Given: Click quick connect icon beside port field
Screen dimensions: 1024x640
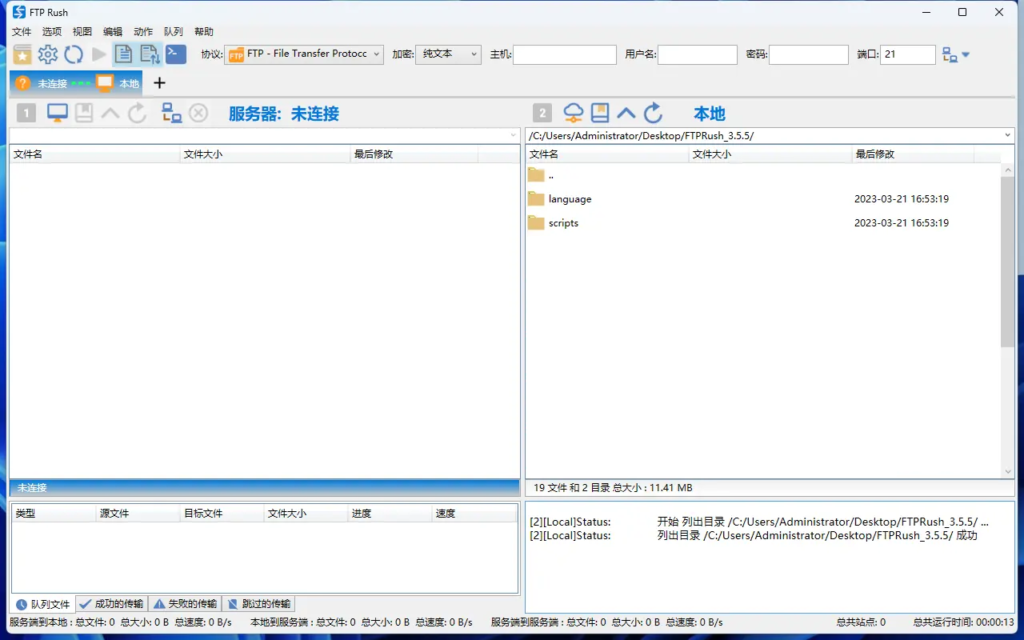Looking at the screenshot, I should click(x=950, y=55).
